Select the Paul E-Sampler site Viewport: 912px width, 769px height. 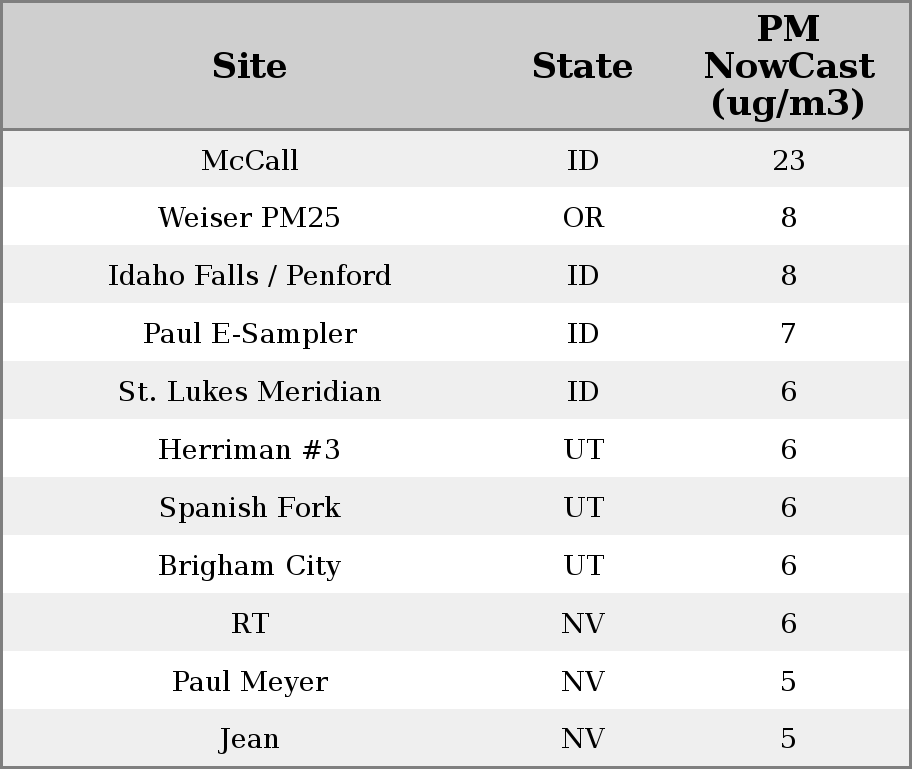pos(249,334)
